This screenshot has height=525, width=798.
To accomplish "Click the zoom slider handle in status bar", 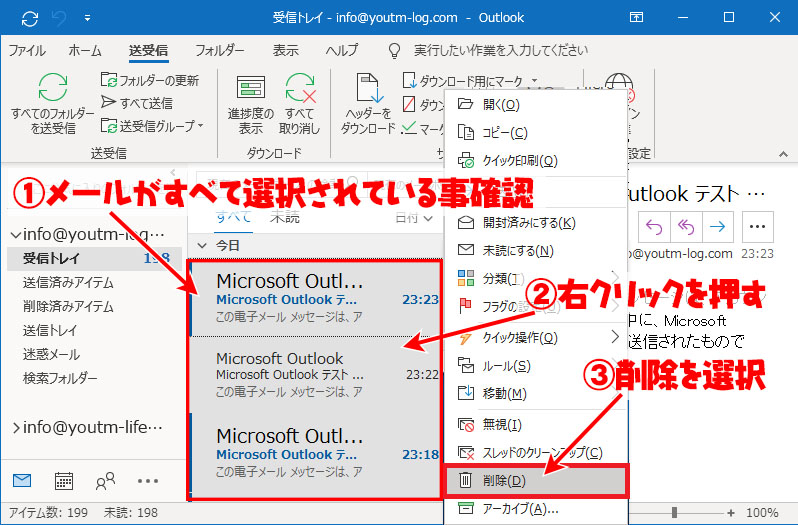I will tap(674, 512).
